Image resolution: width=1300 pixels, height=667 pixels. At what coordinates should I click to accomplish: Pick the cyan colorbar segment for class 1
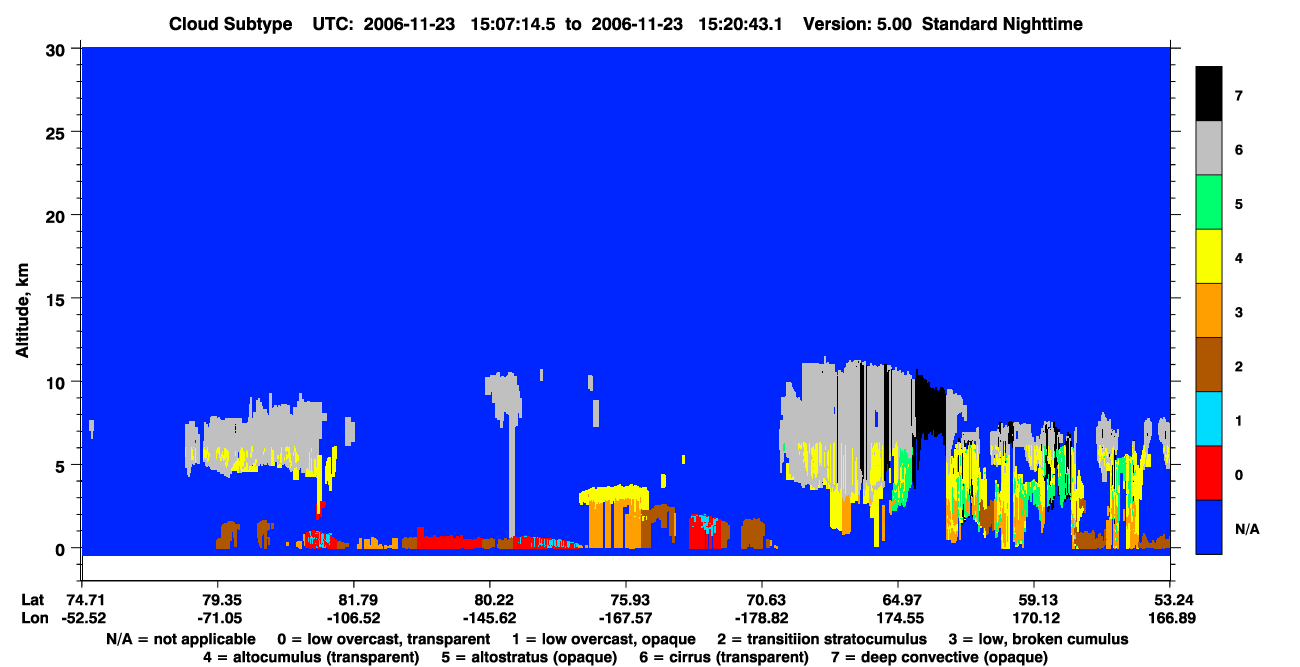1209,418
